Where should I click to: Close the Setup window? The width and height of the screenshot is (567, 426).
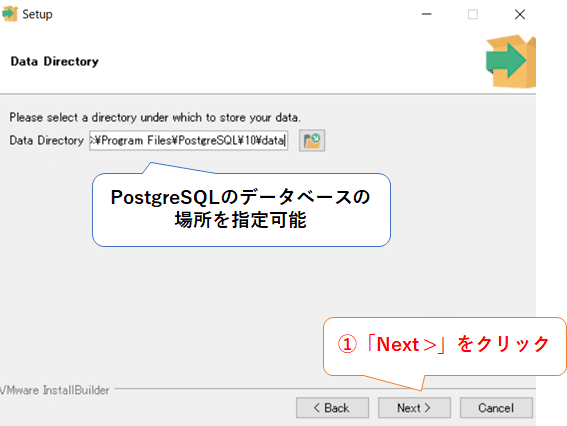click(x=520, y=14)
